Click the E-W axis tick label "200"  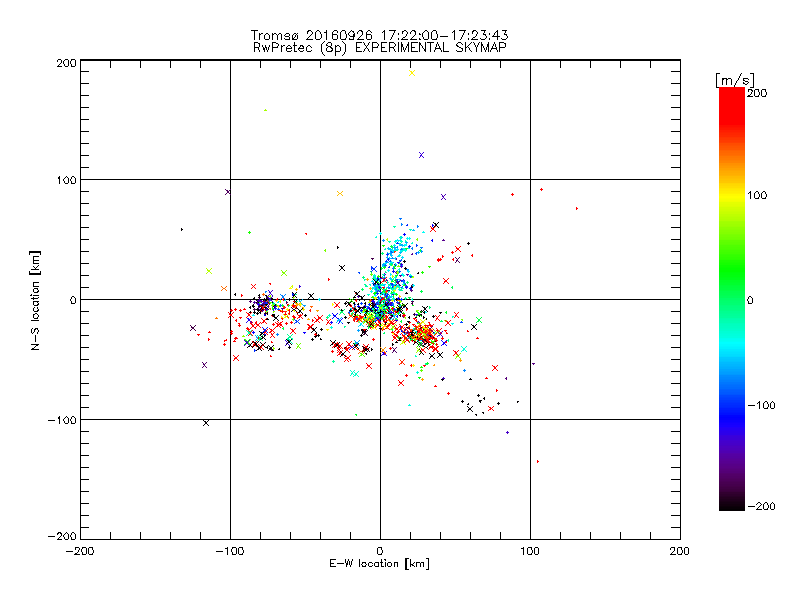coord(680,551)
